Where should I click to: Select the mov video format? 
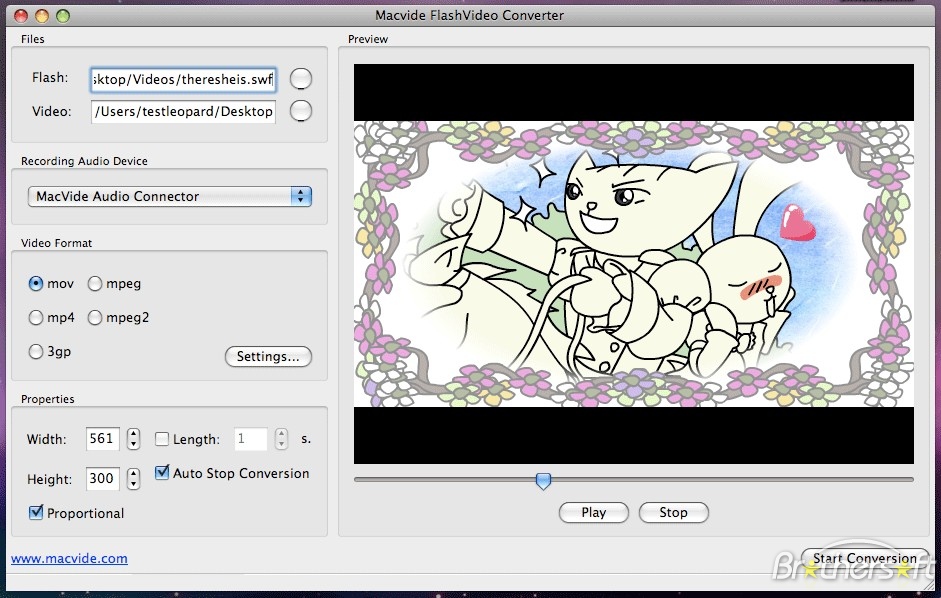(35, 283)
